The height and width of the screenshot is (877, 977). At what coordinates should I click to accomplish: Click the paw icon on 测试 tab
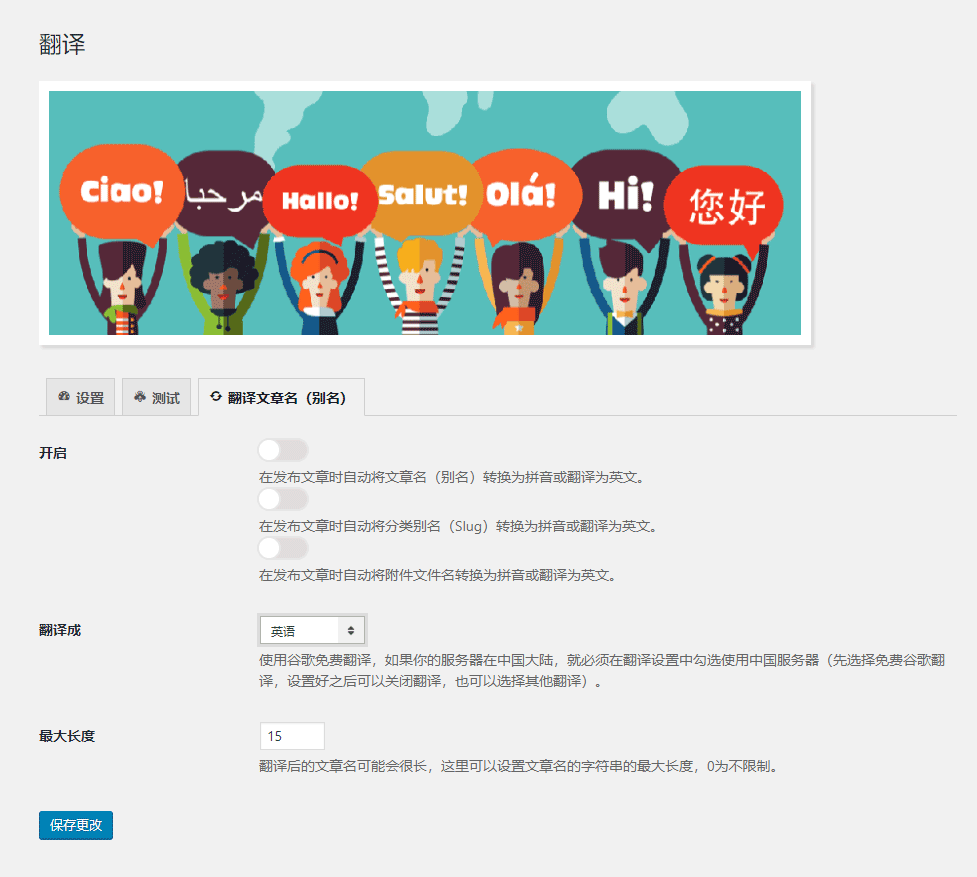click(x=140, y=397)
